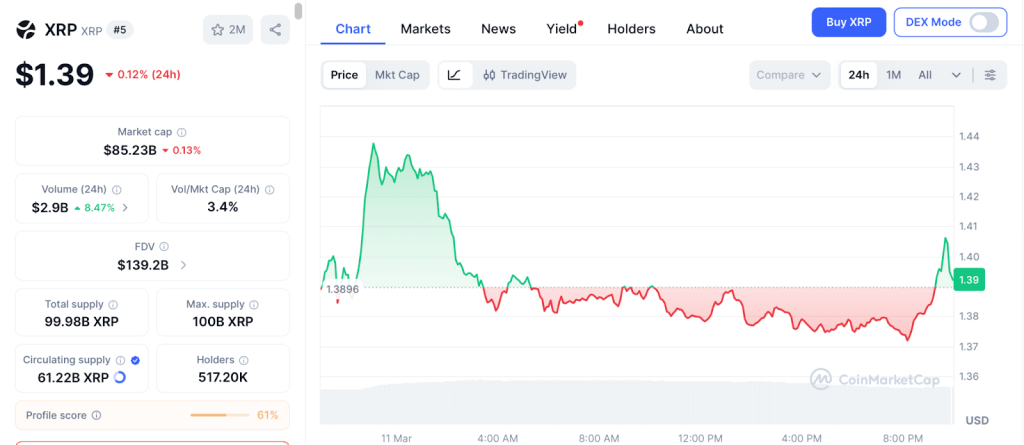Select the line chart icon

[454, 75]
